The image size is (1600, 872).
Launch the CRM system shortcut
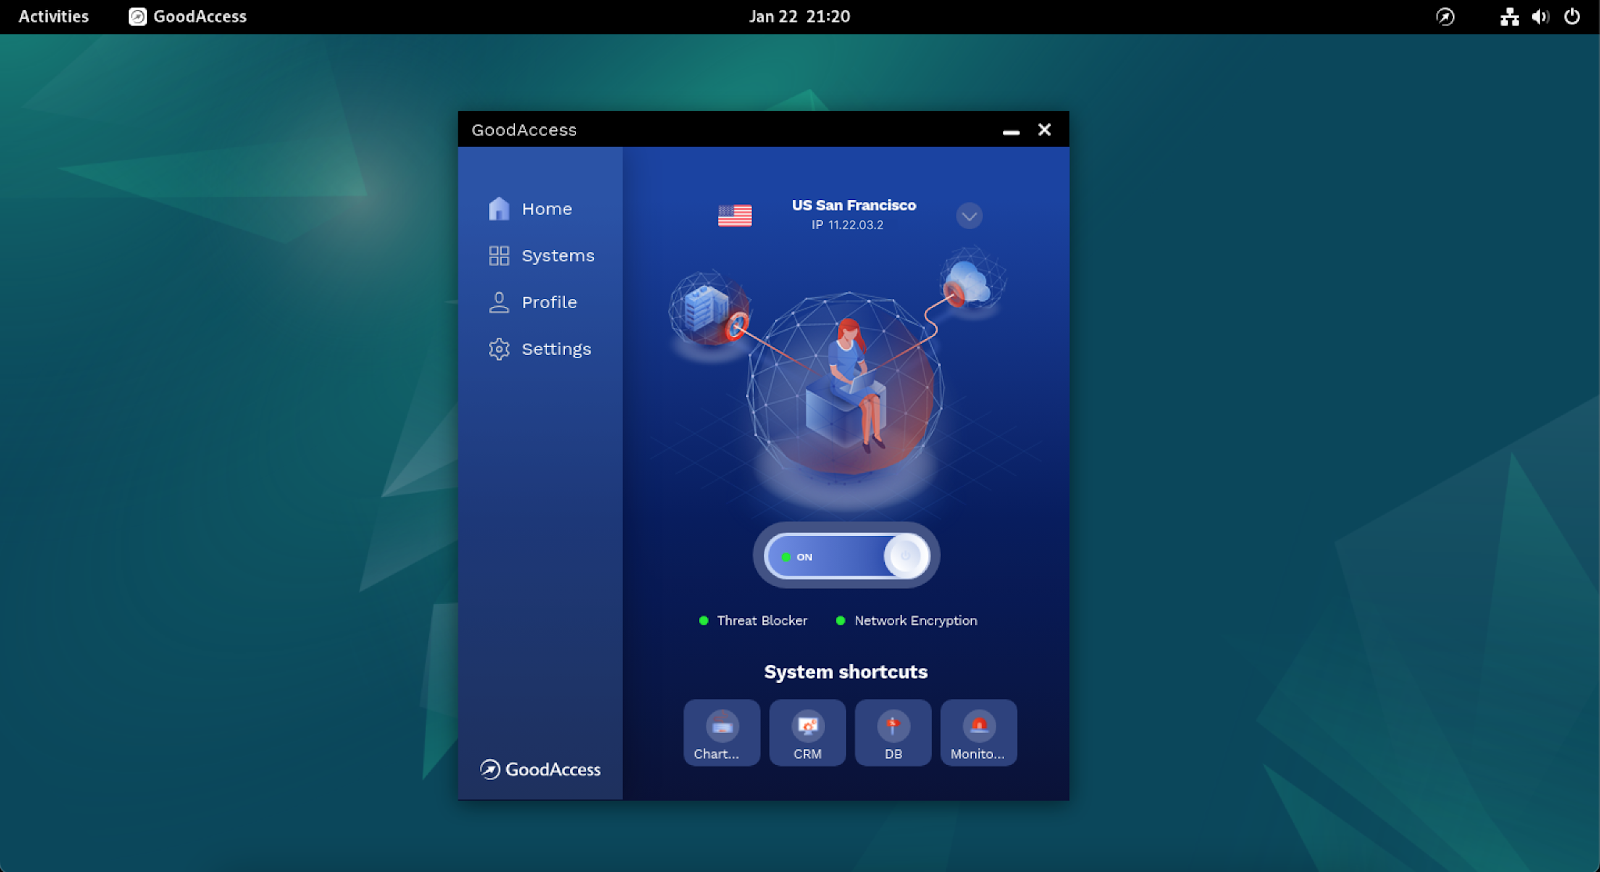(807, 733)
